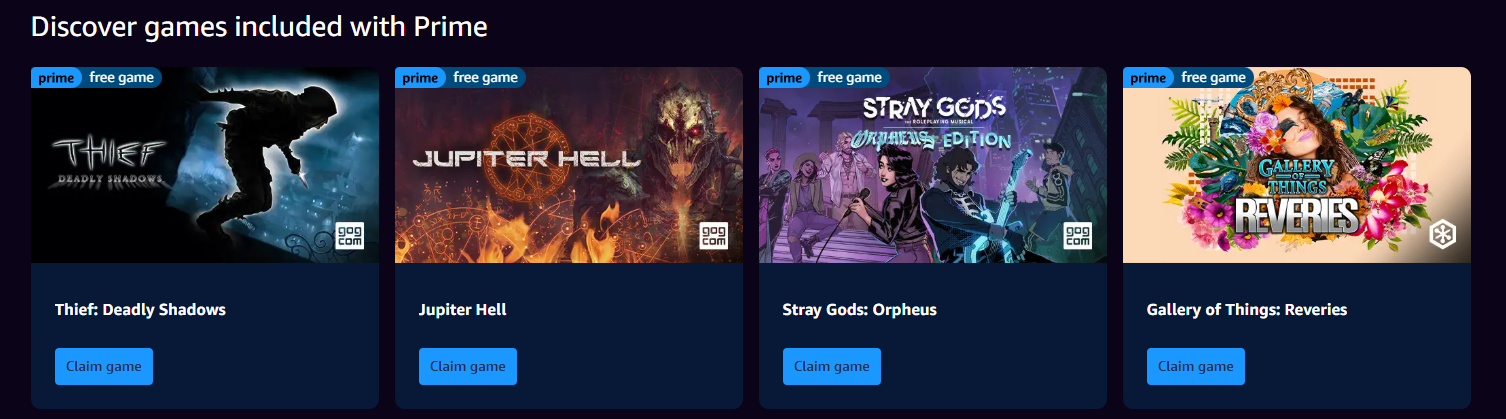Viewport: 1506px width, 419px height.
Task: Claim game for Thief: Deadly Shadows
Action: (104, 366)
